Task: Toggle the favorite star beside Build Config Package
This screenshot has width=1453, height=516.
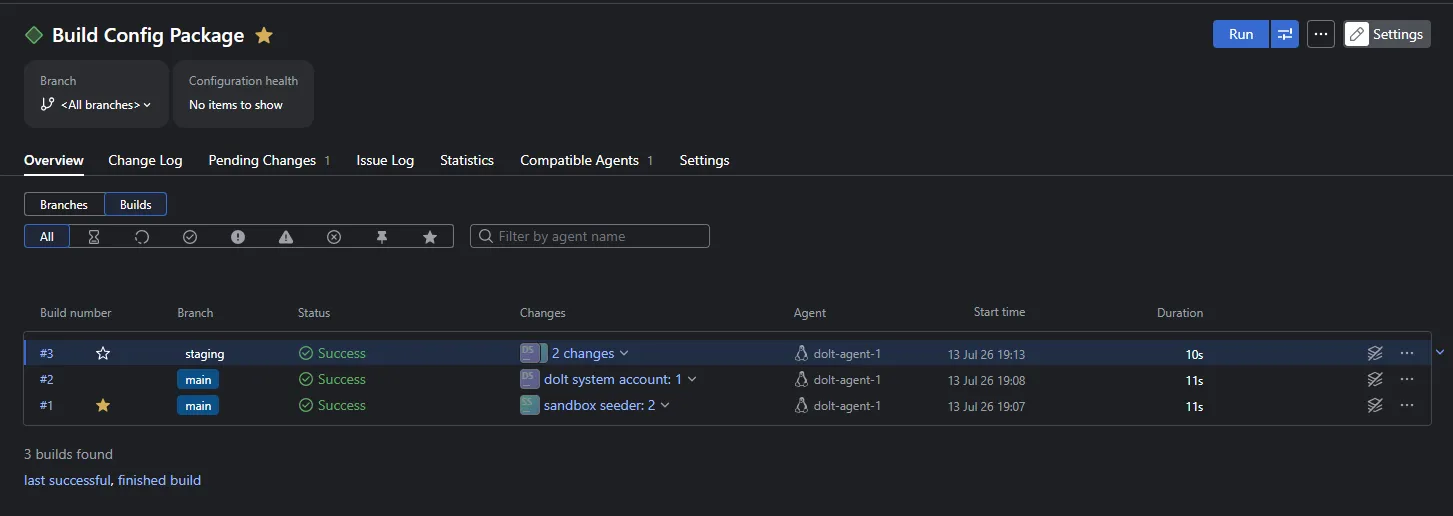Action: pyautogui.click(x=264, y=35)
